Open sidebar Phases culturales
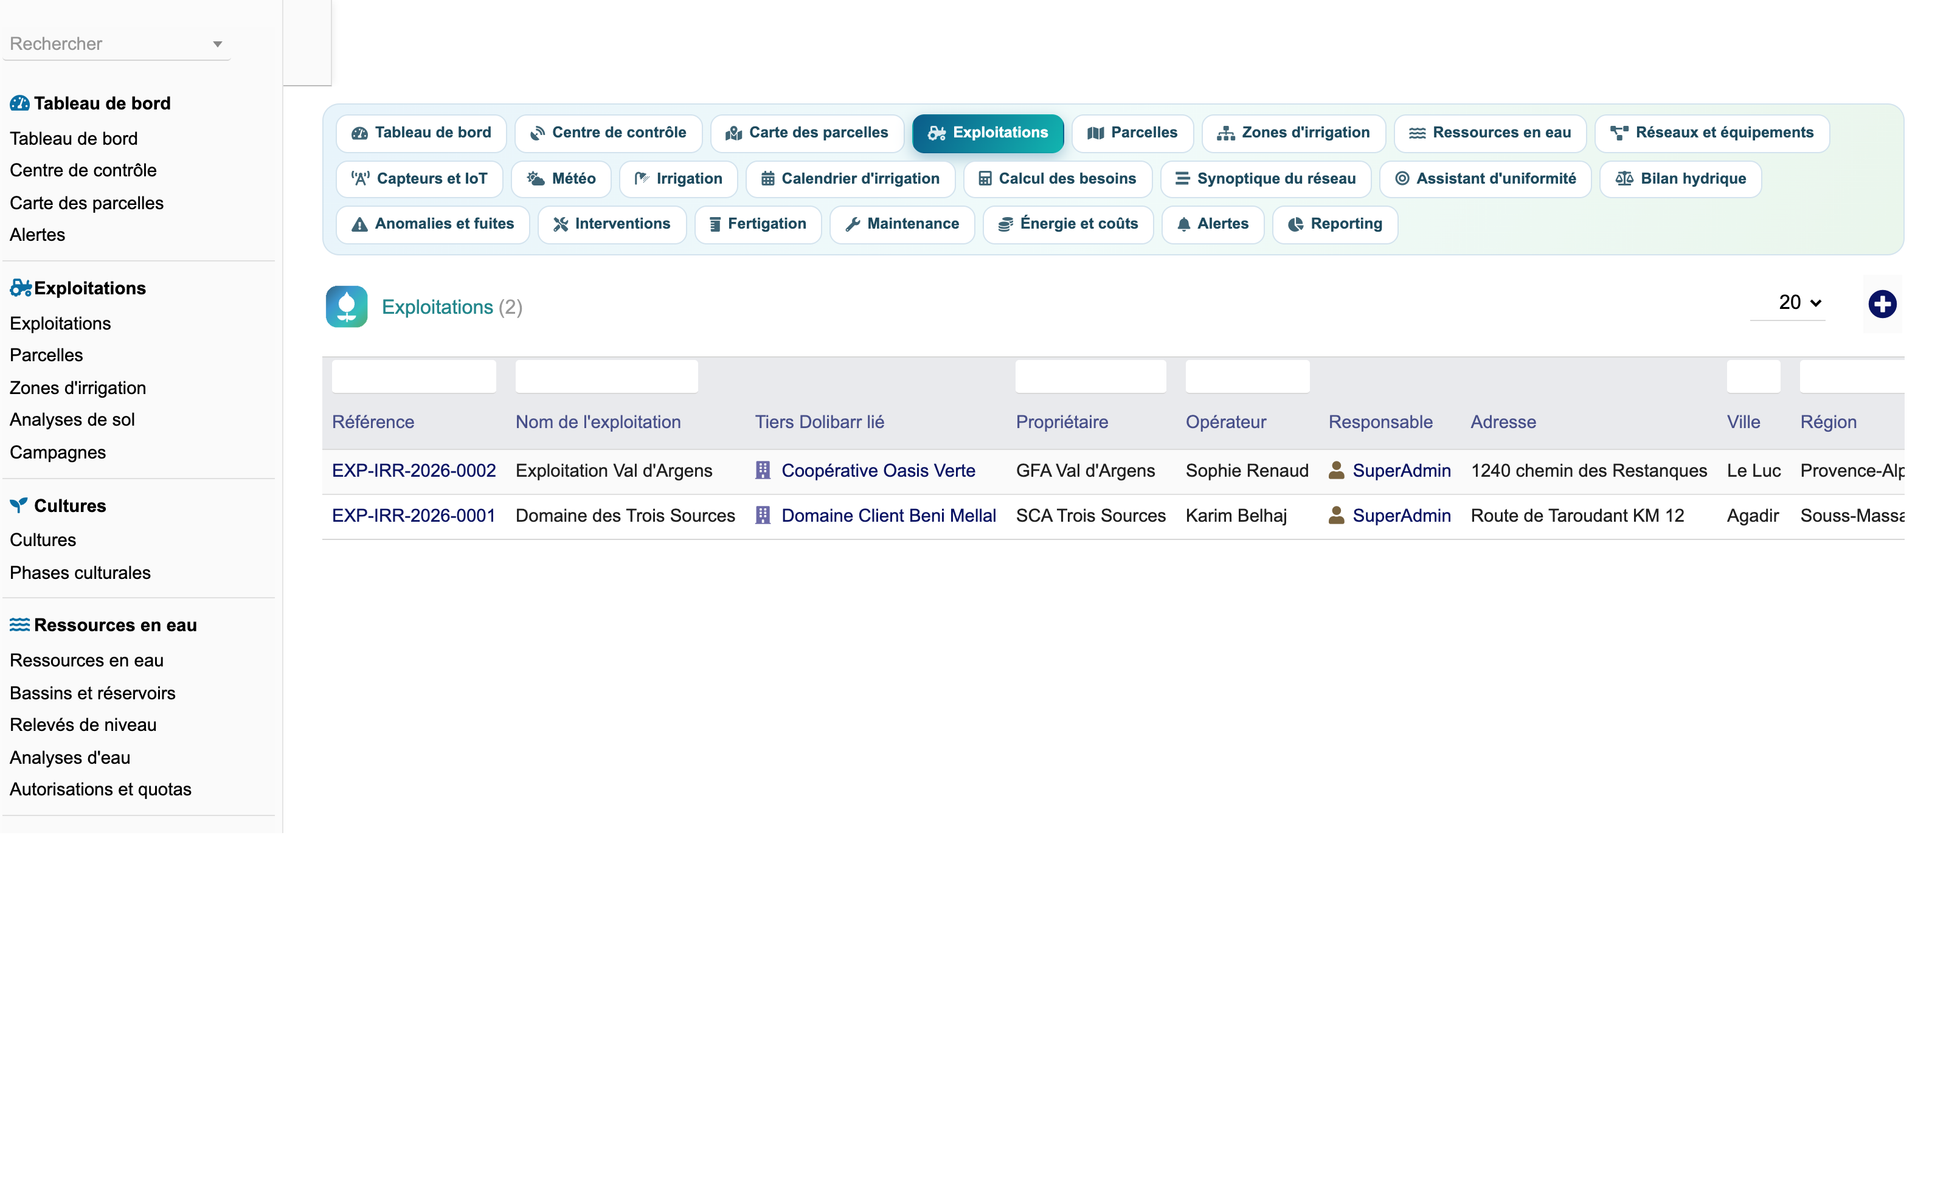The image size is (1946, 1204). point(80,573)
